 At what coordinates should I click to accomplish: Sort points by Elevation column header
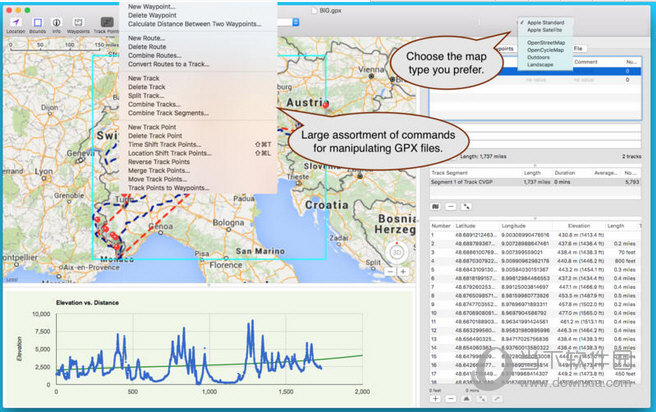(x=579, y=226)
